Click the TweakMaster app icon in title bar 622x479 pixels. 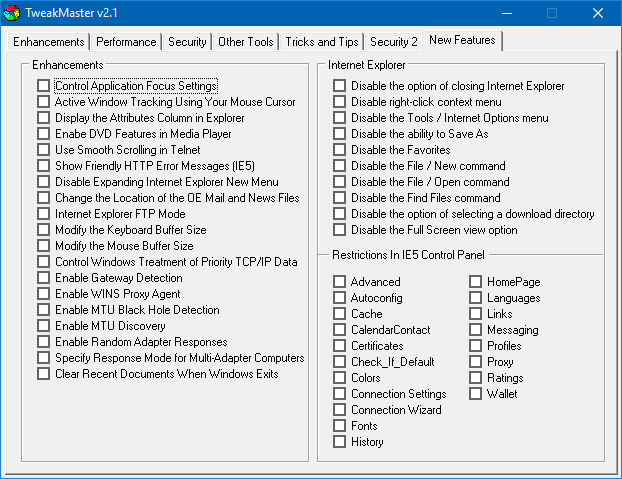pyautogui.click(x=12, y=13)
